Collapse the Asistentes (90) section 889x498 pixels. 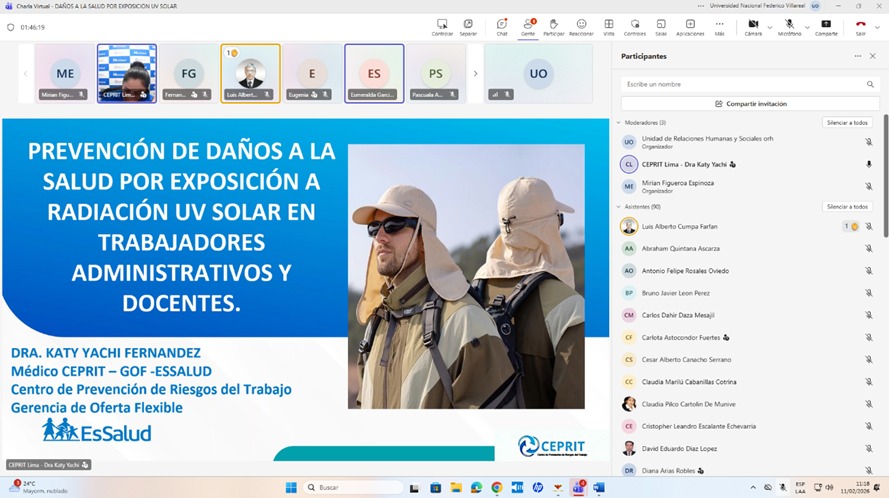tap(619, 206)
